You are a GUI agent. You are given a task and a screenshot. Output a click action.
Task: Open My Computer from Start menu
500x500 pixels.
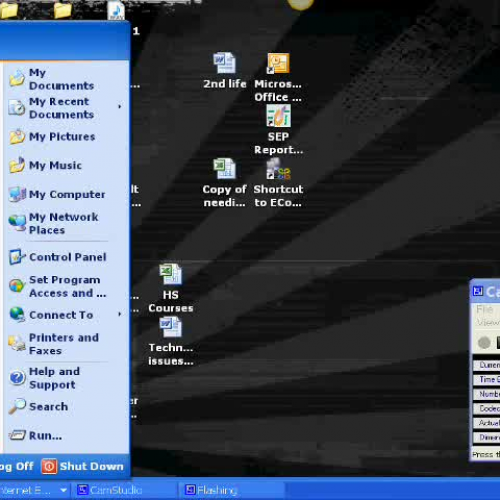coord(63,194)
